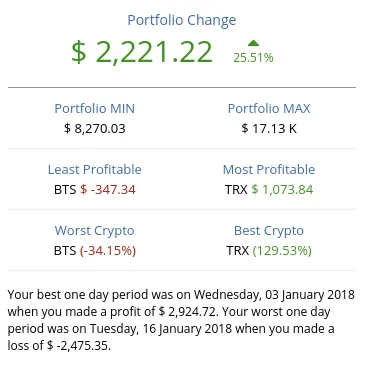Select the $ 2,221.22 portfolio change amount
The image size is (376, 372).
tap(142, 52)
